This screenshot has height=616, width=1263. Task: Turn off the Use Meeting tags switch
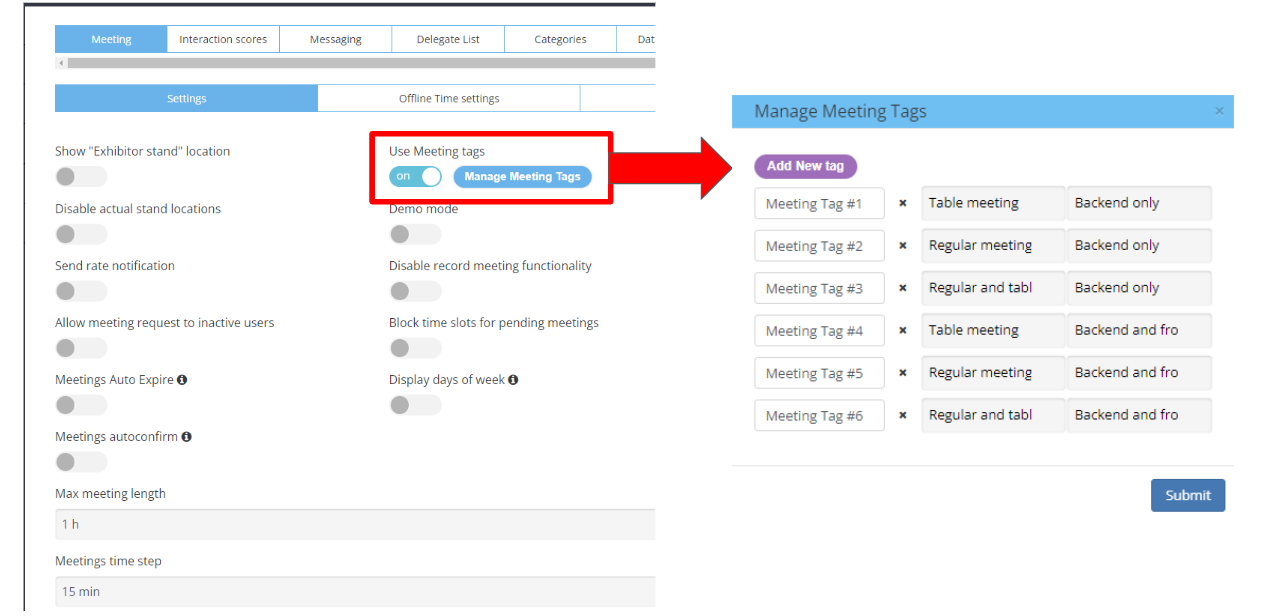415,177
